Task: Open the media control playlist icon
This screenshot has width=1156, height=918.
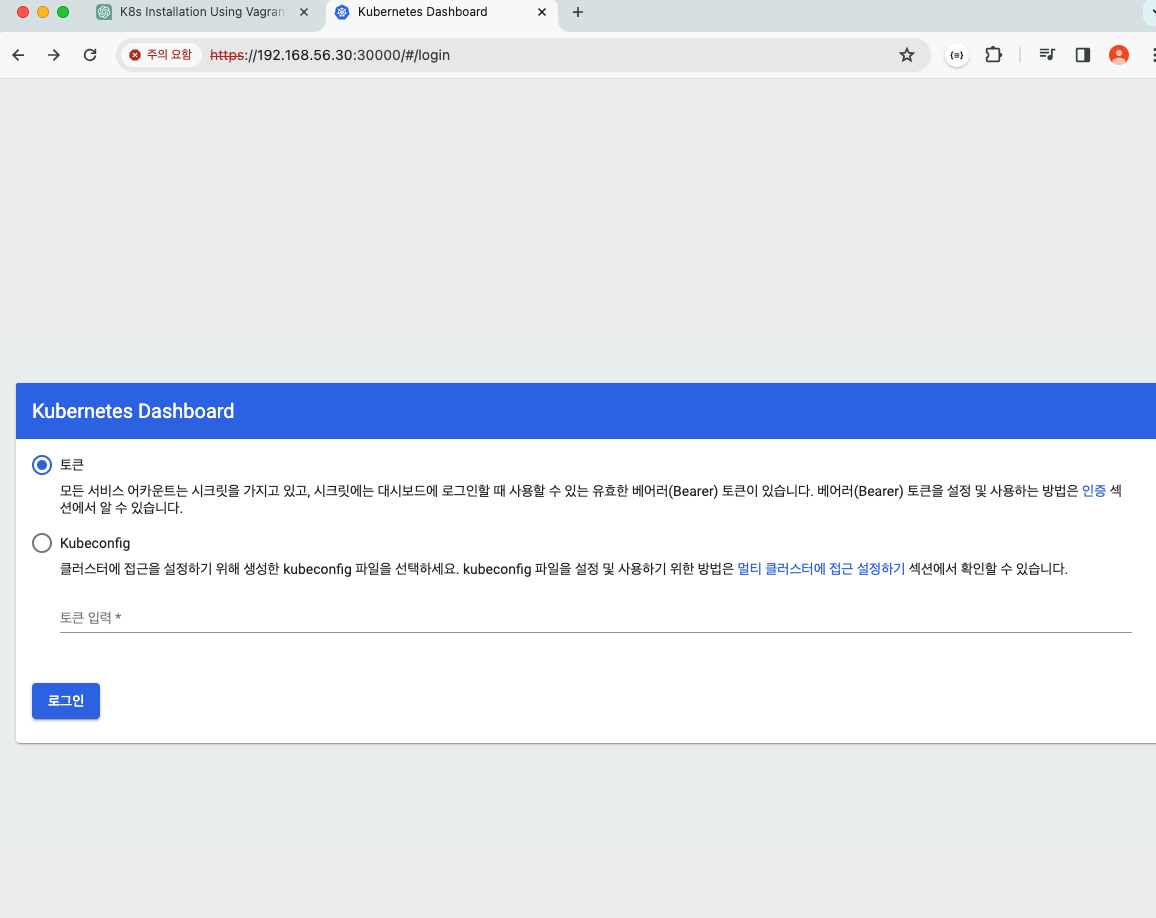Action: [1047, 55]
